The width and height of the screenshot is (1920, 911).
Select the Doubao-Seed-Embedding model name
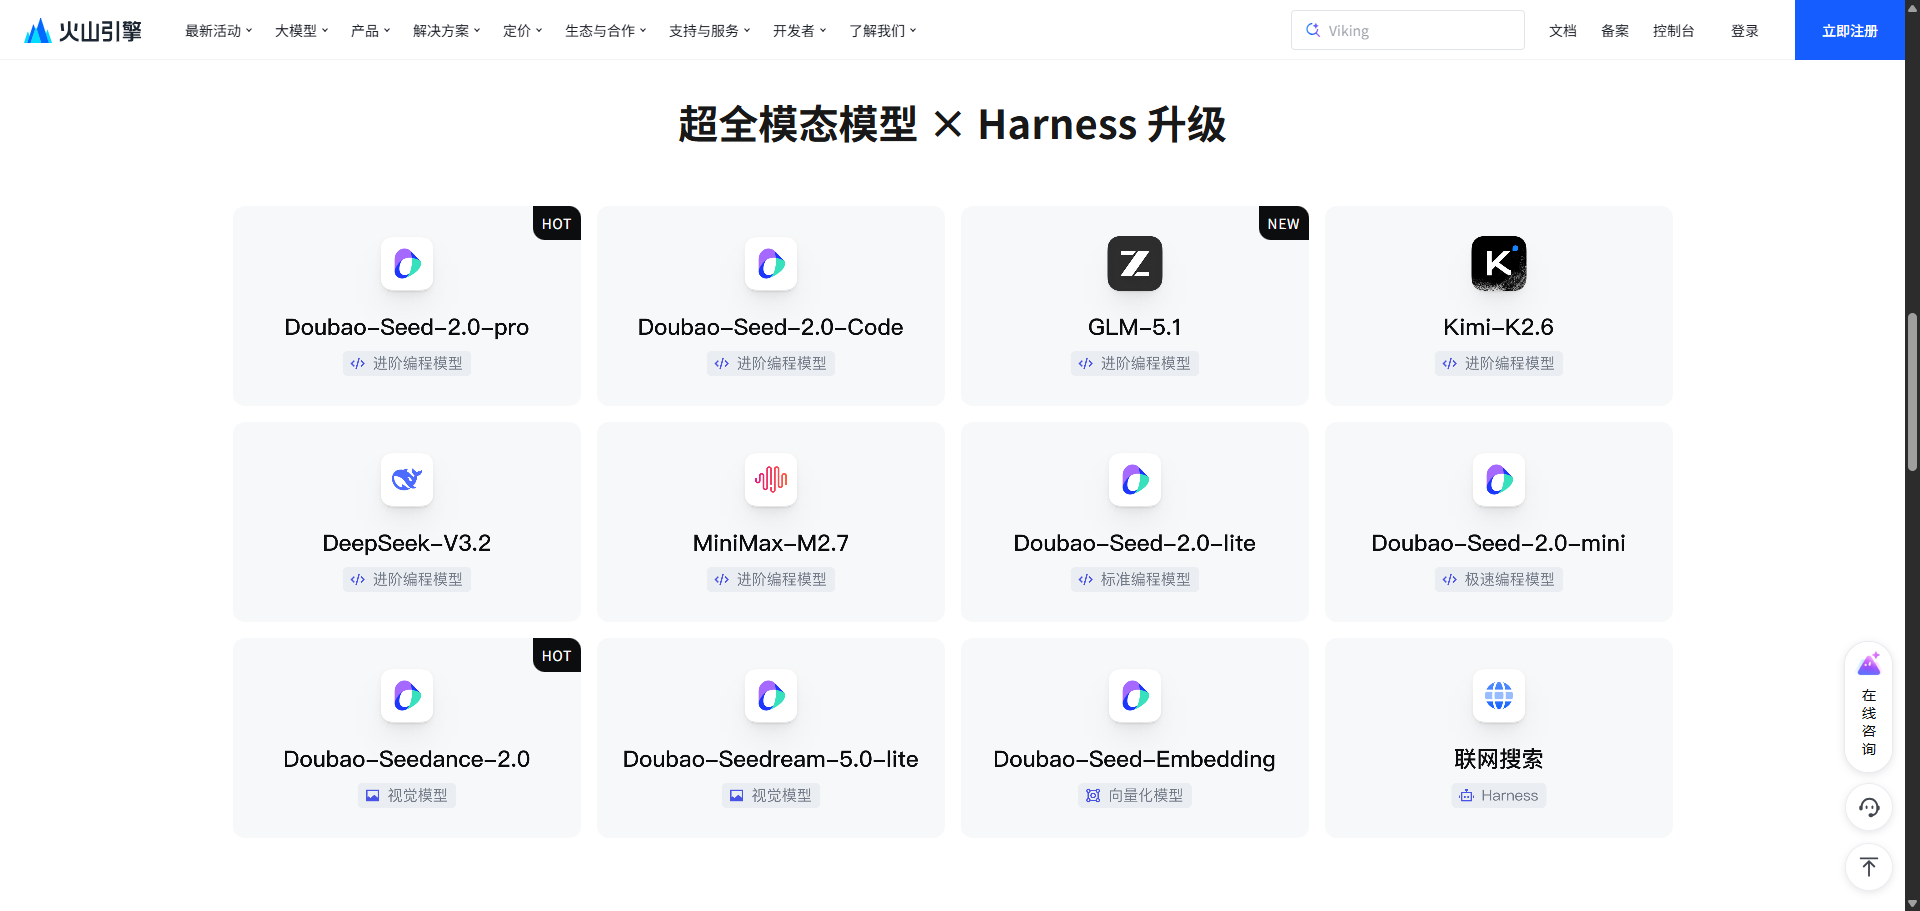click(1135, 759)
